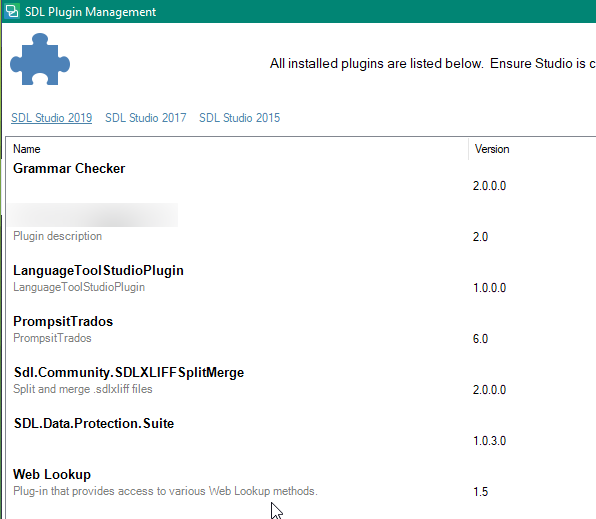596x519 pixels.
Task: Select the Sdl.Community.SDLXLIFFSplitMerge plugin
Action: click(129, 372)
